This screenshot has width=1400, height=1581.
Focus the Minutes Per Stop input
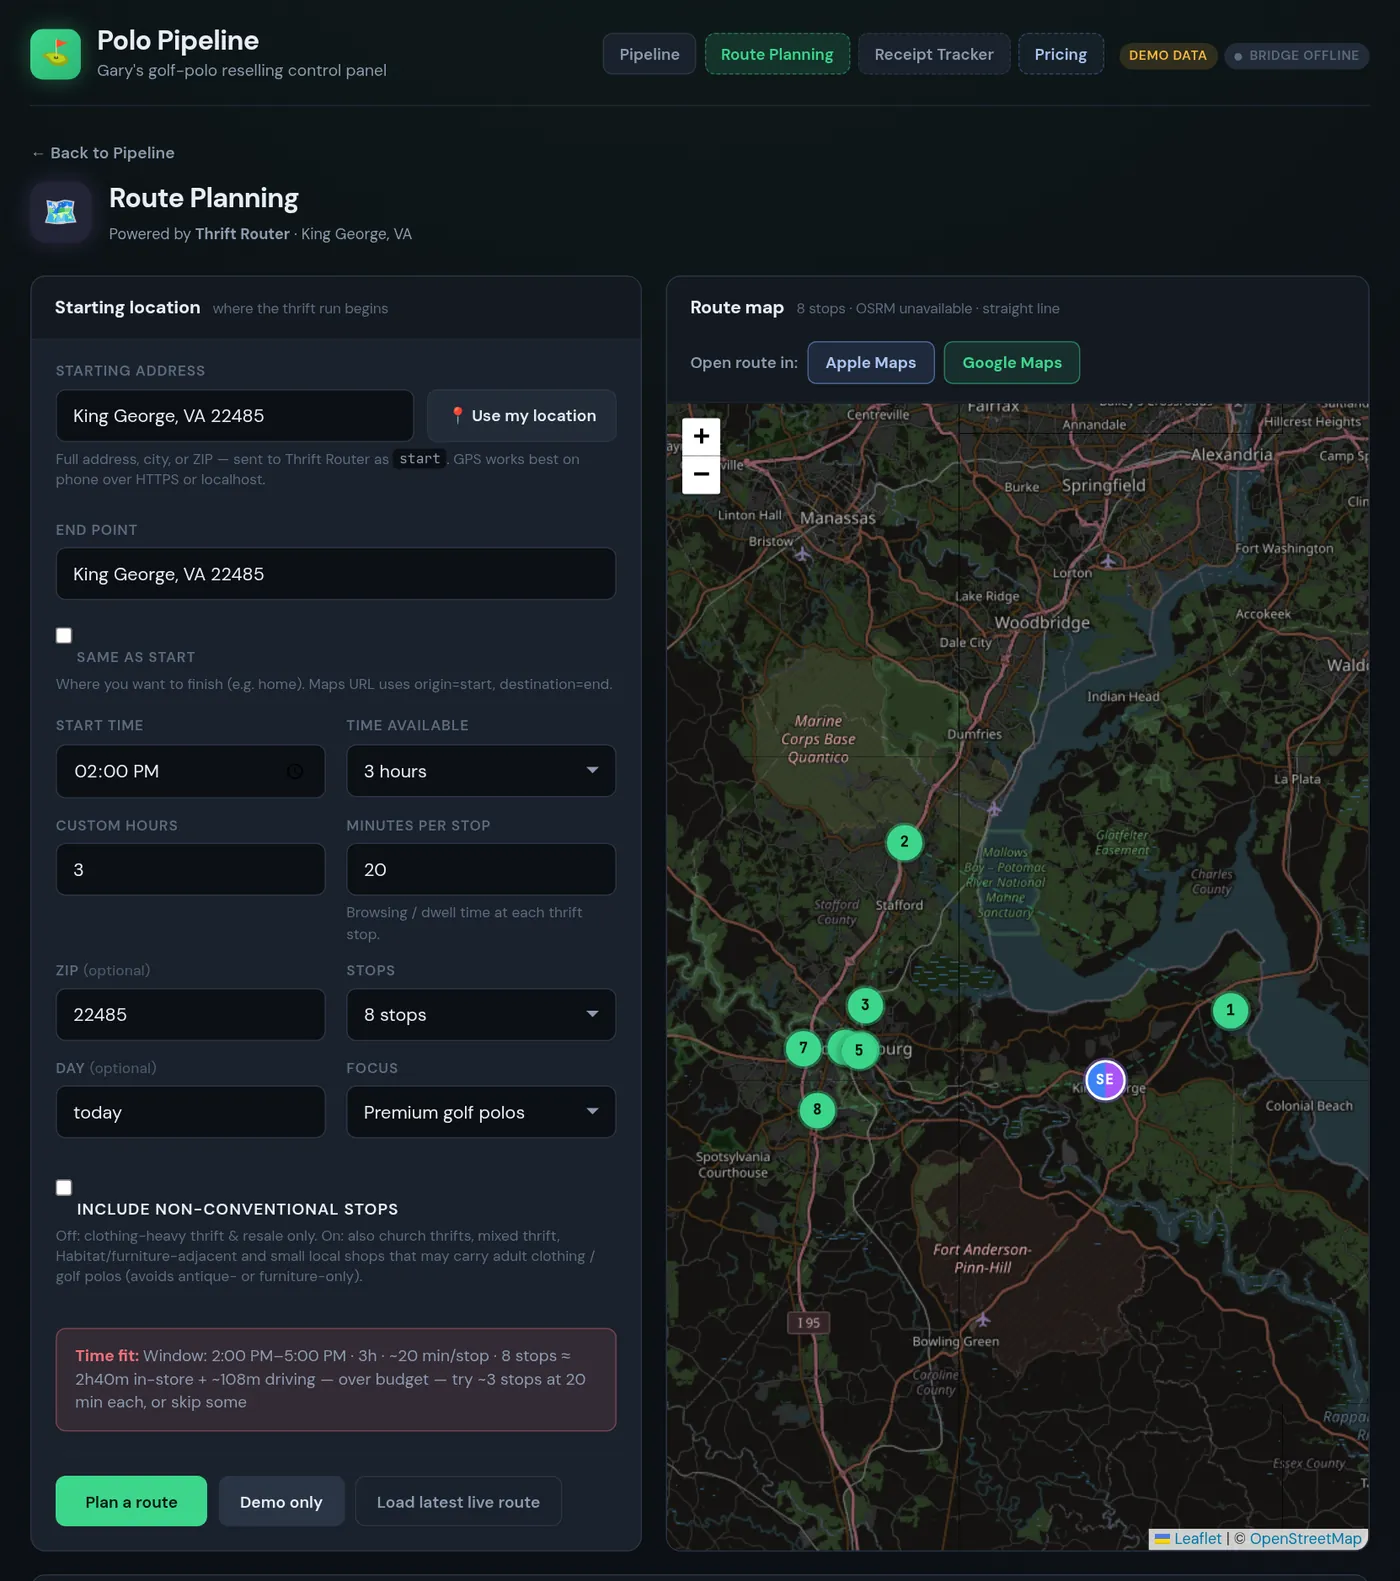(x=481, y=870)
